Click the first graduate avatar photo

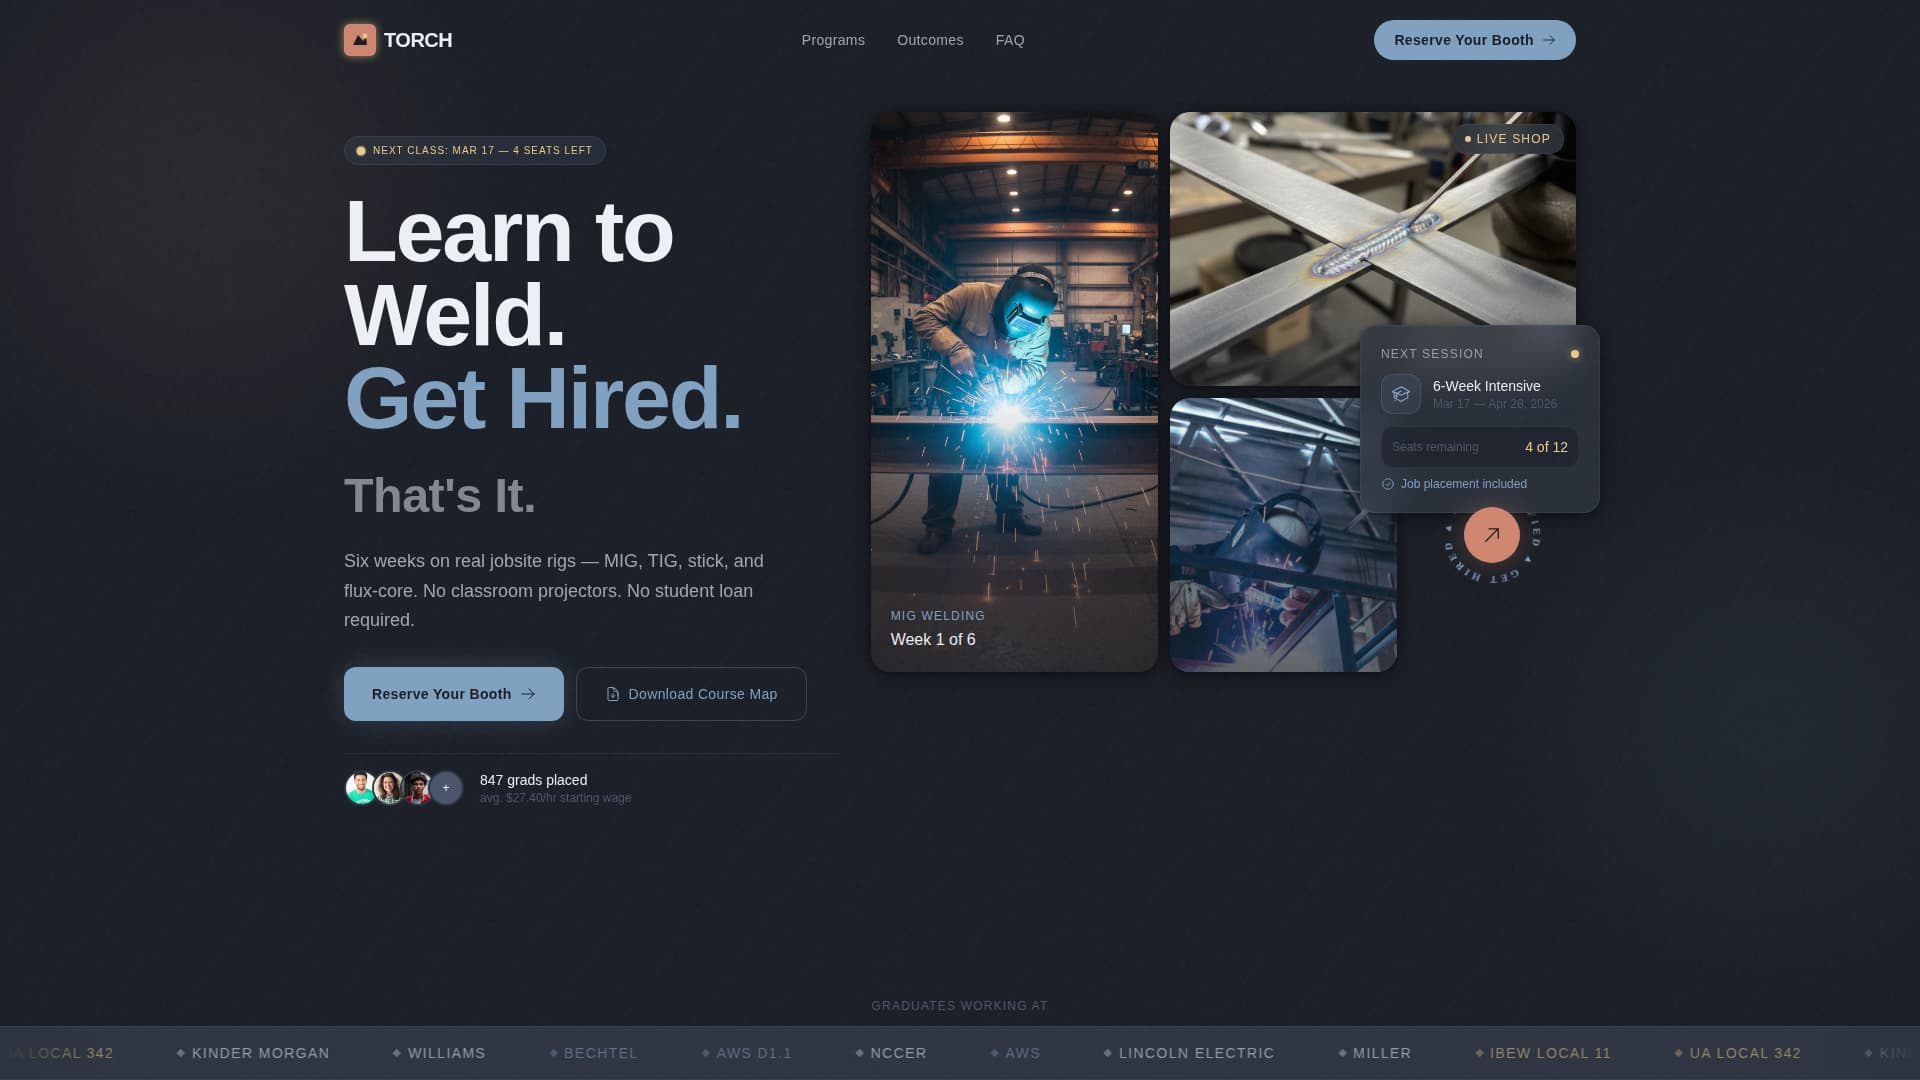(360, 788)
